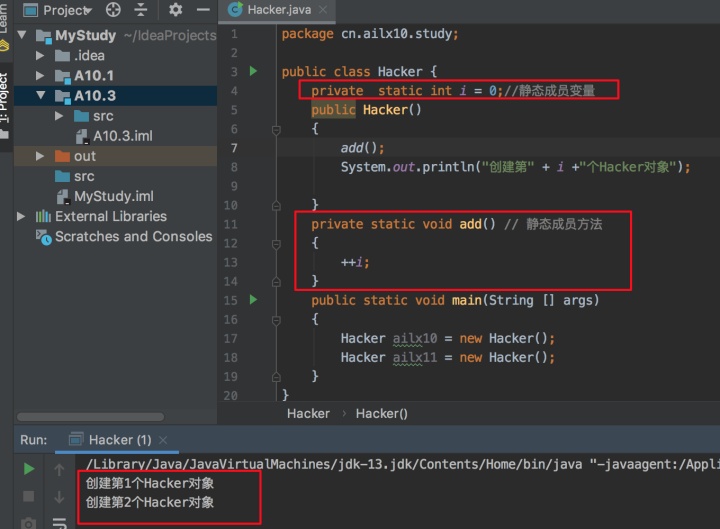Click the fold end marker at line 19
This screenshot has height=529, width=720.
pos(276,377)
